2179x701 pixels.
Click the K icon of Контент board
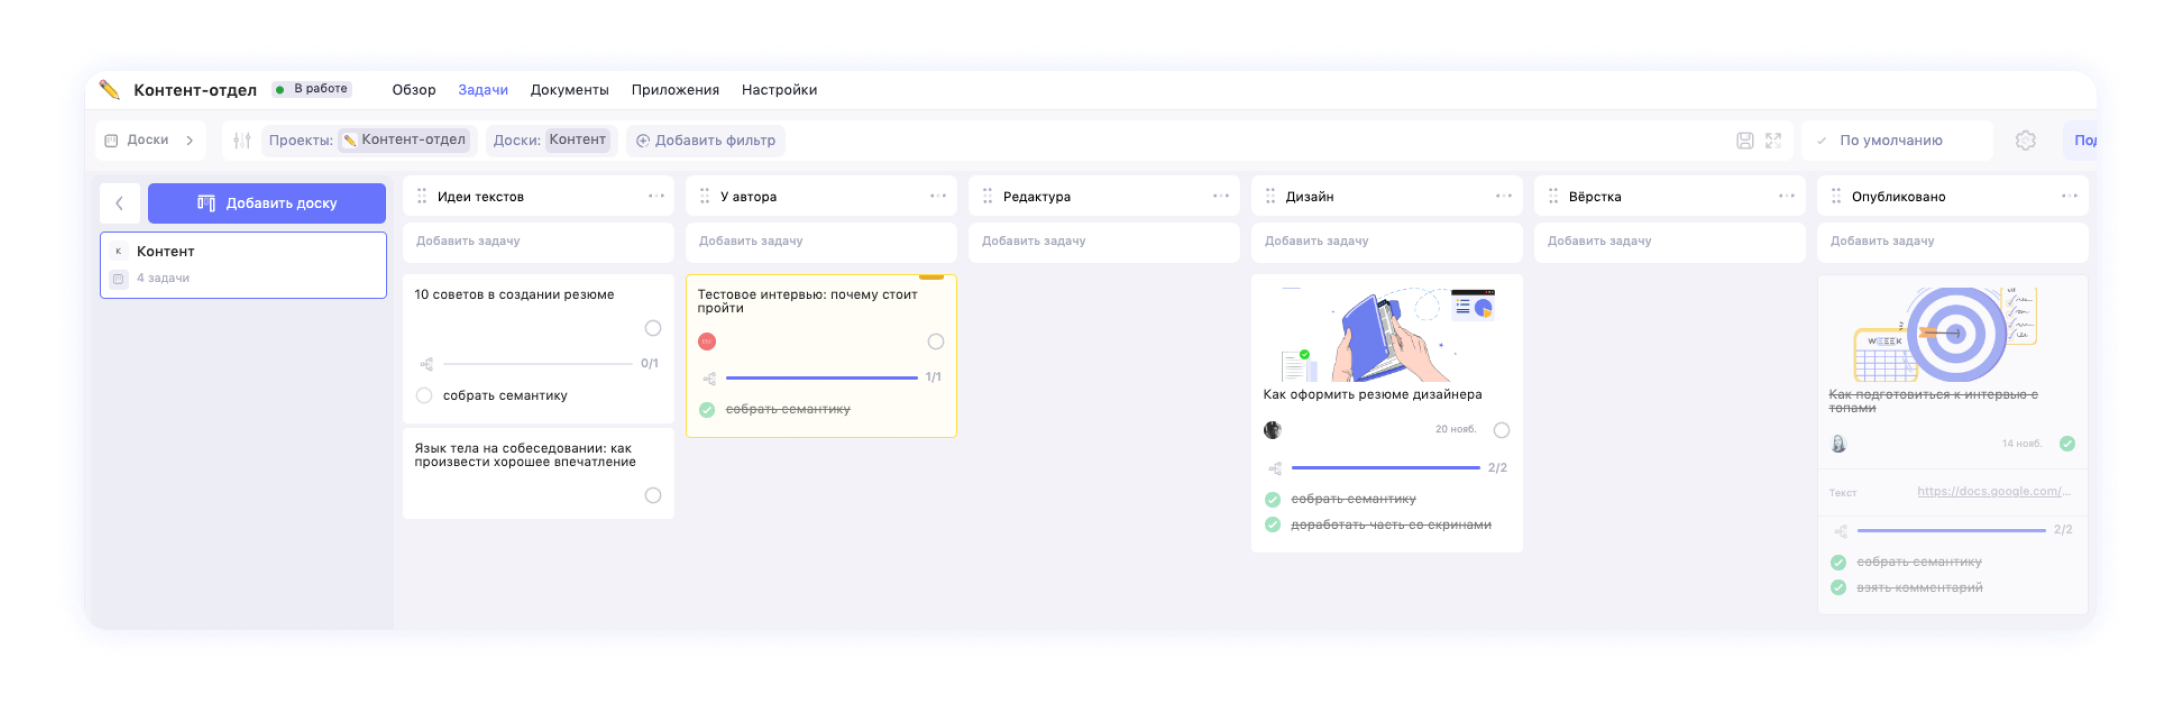point(119,251)
